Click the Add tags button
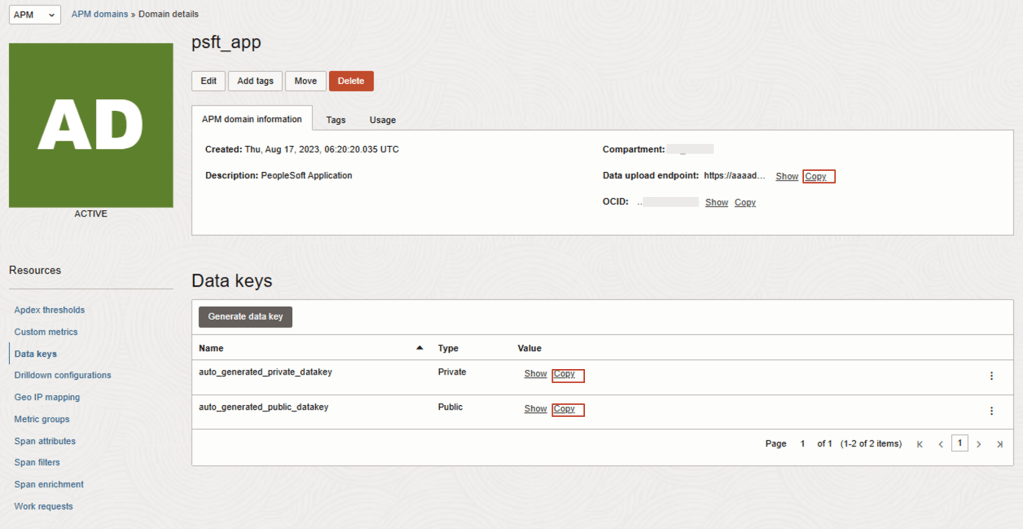The image size is (1023, 529). click(x=255, y=81)
